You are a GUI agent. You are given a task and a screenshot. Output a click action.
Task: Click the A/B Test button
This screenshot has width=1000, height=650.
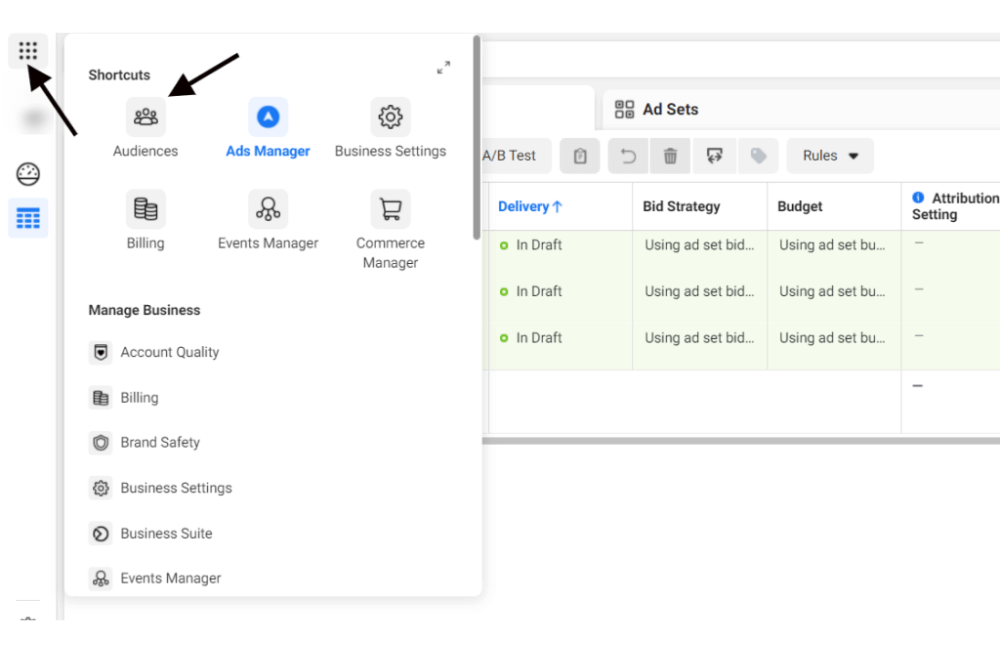pyautogui.click(x=509, y=156)
